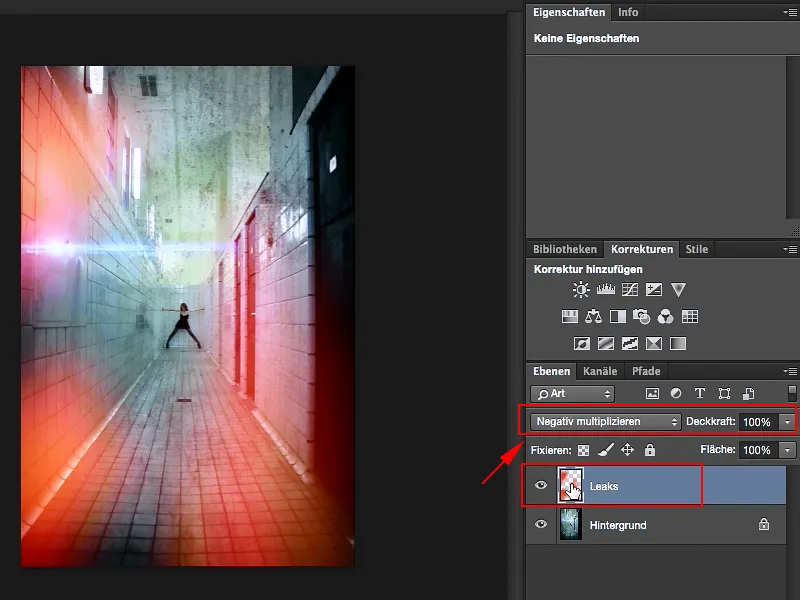Click the Eigenschaften panel scrollbar

tap(793, 138)
